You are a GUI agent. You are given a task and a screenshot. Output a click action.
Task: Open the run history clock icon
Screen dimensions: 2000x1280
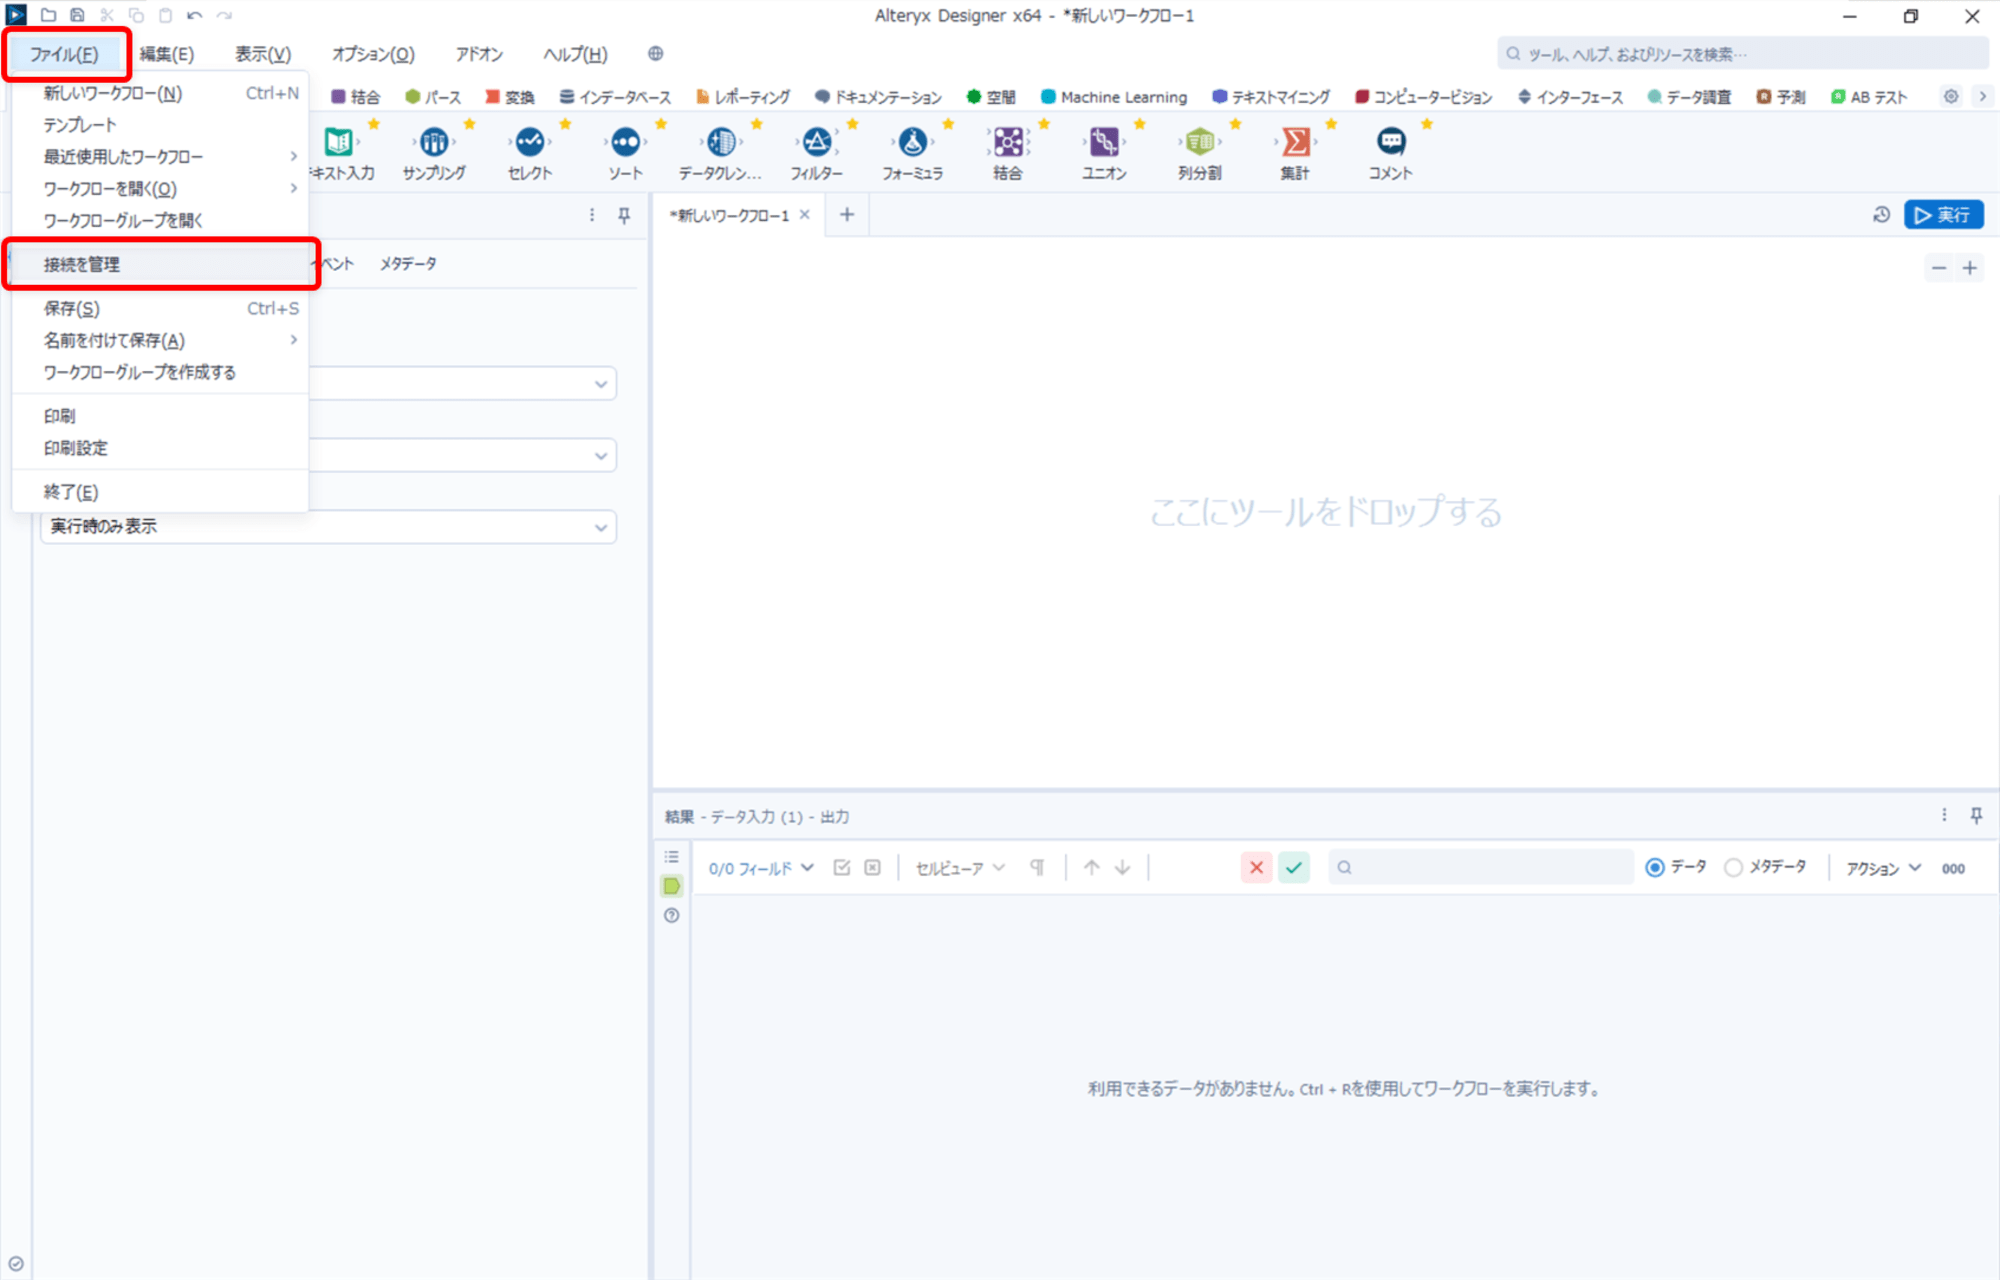(1881, 215)
